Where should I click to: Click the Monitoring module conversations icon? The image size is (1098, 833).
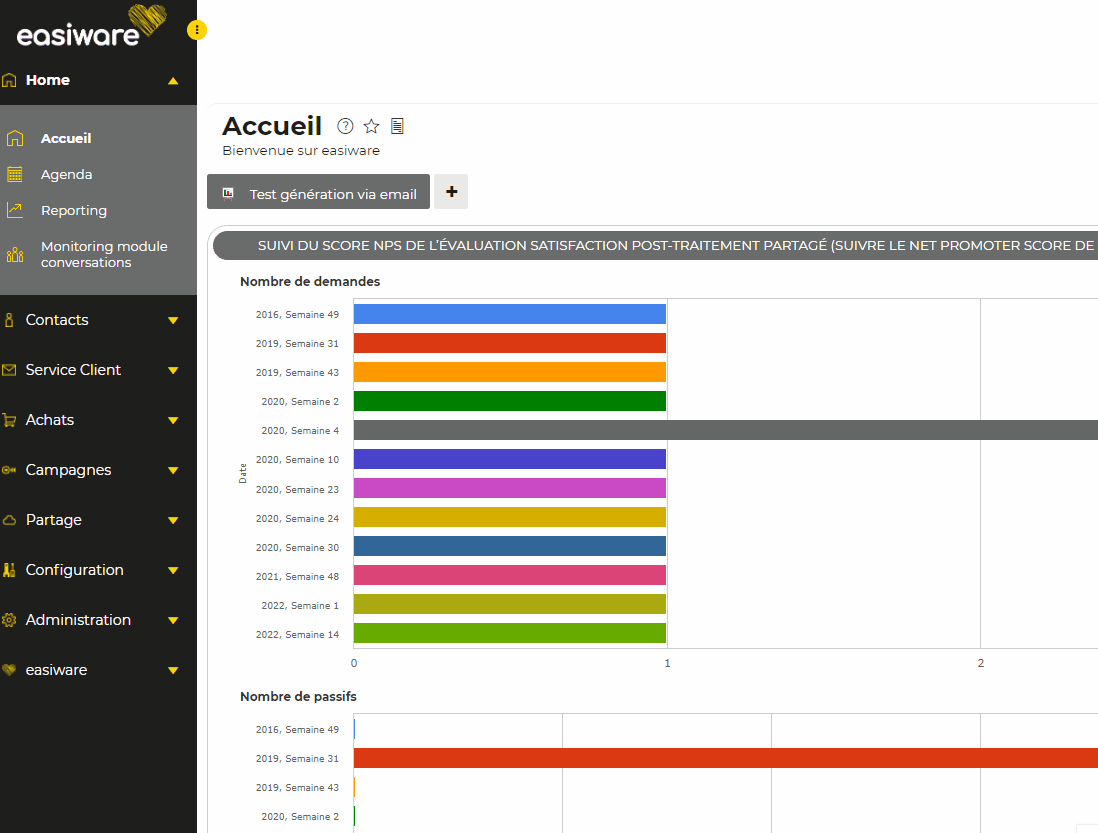click(14, 254)
